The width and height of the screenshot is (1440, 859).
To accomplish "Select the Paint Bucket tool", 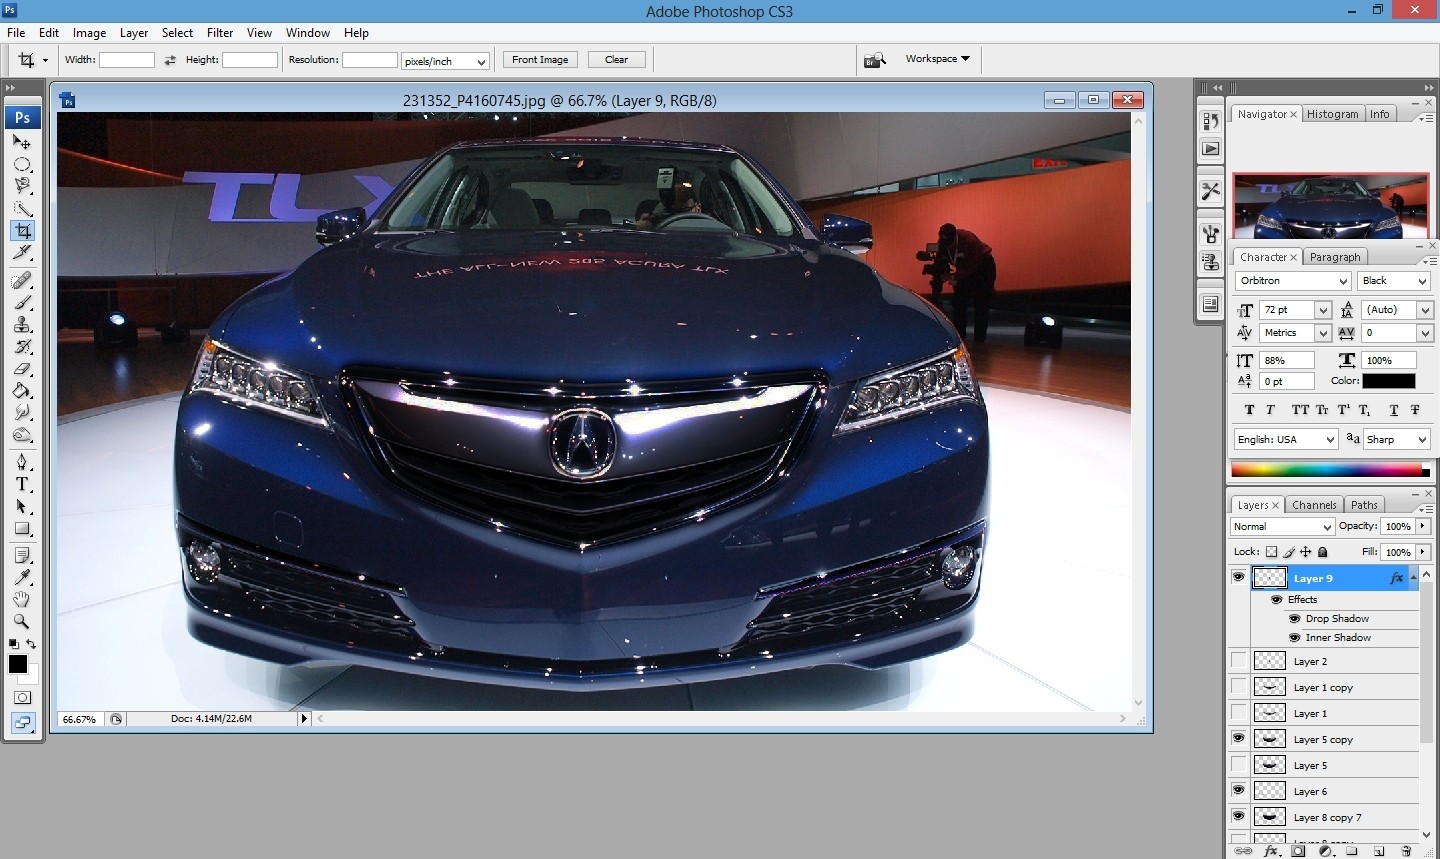I will point(21,391).
